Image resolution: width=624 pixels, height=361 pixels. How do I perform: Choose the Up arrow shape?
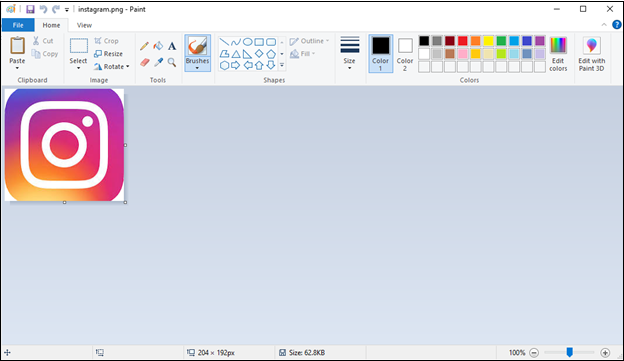coord(259,65)
